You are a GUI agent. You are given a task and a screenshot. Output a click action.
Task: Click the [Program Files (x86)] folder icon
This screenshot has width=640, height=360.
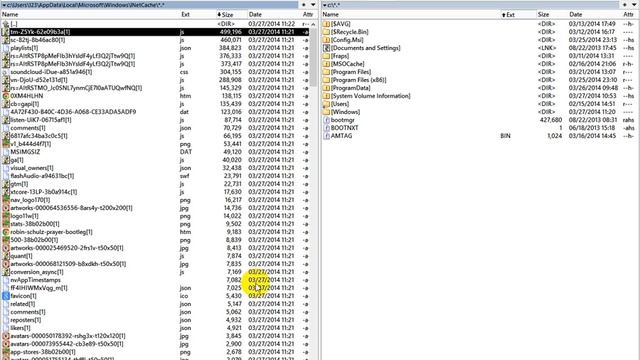pyautogui.click(x=326, y=80)
